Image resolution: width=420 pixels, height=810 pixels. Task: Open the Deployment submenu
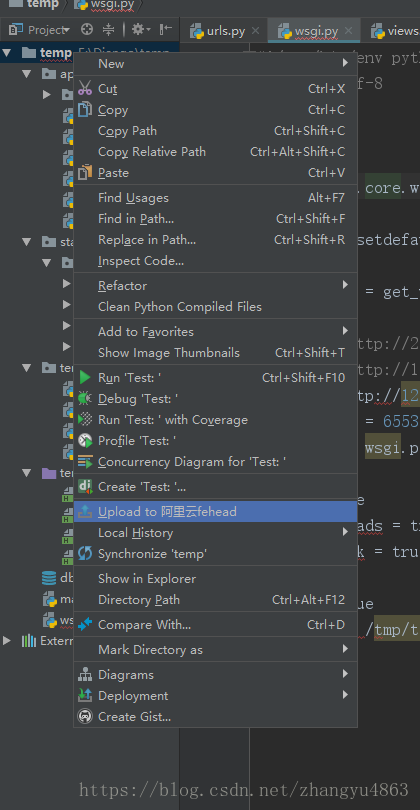point(216,696)
